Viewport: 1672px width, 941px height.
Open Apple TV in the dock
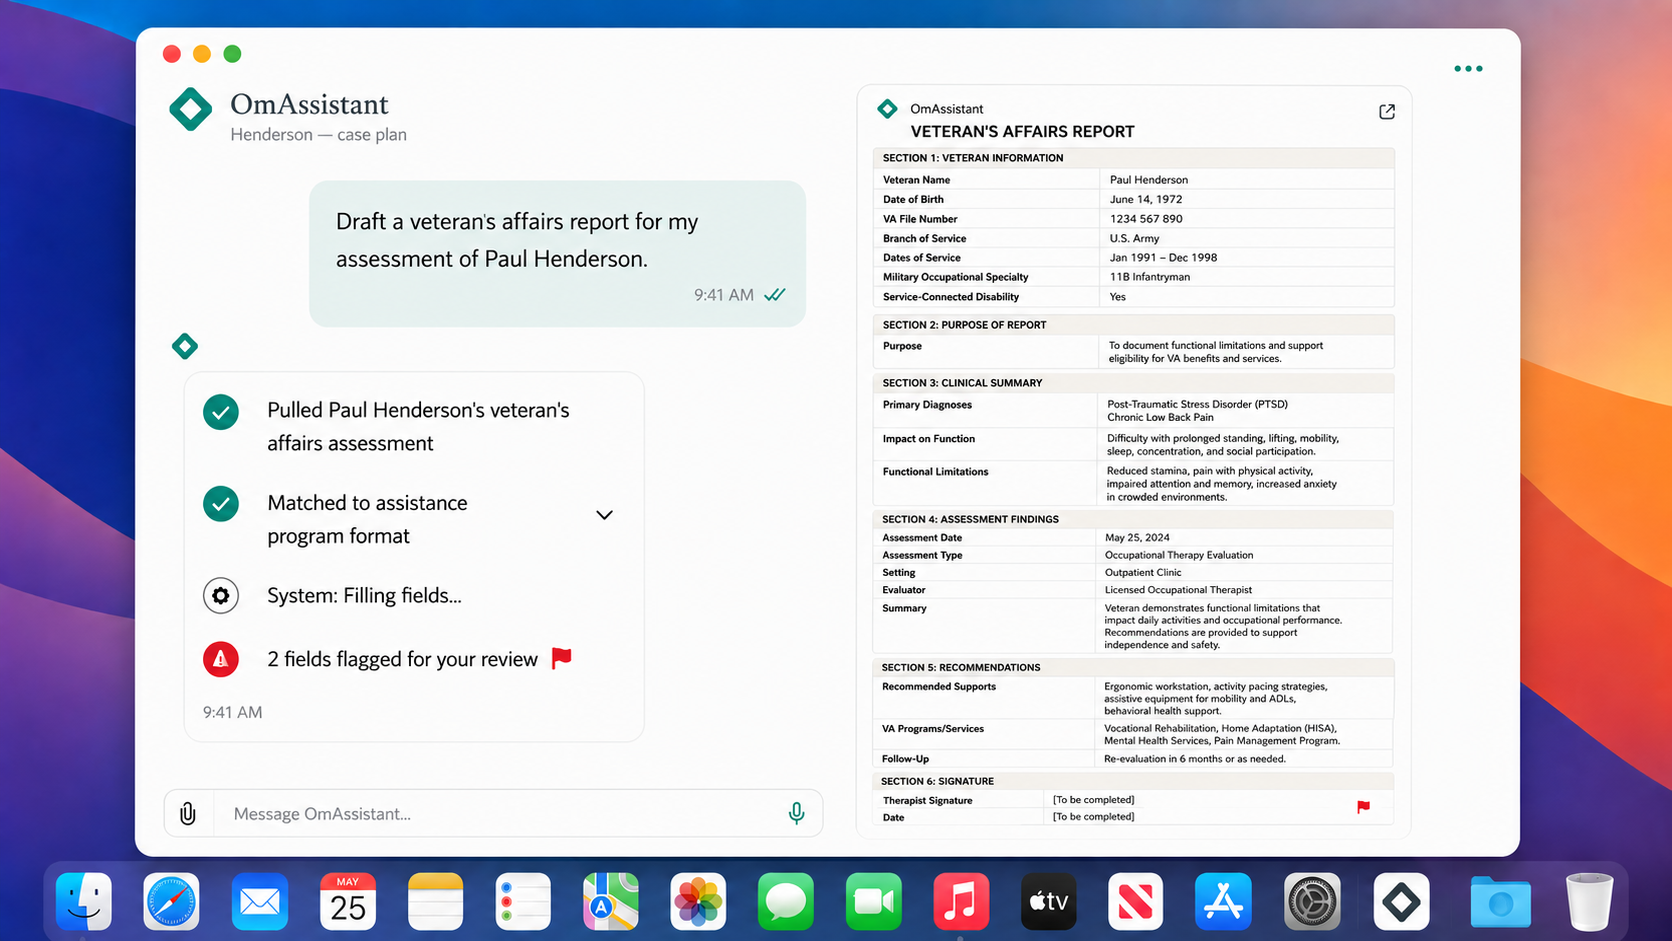click(x=1049, y=901)
